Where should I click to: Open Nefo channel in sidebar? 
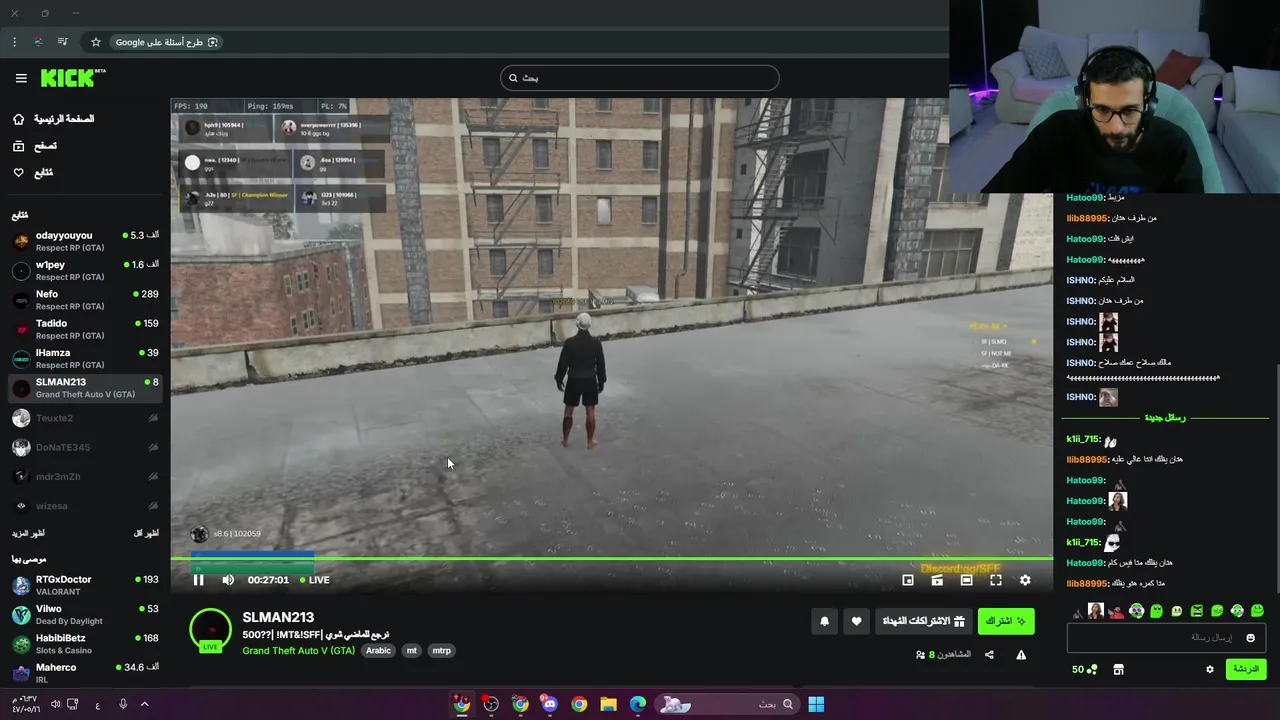[85, 300]
